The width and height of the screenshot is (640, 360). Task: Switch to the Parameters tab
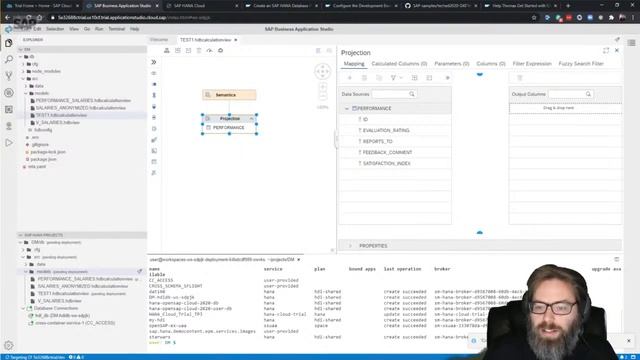[x=451, y=64]
